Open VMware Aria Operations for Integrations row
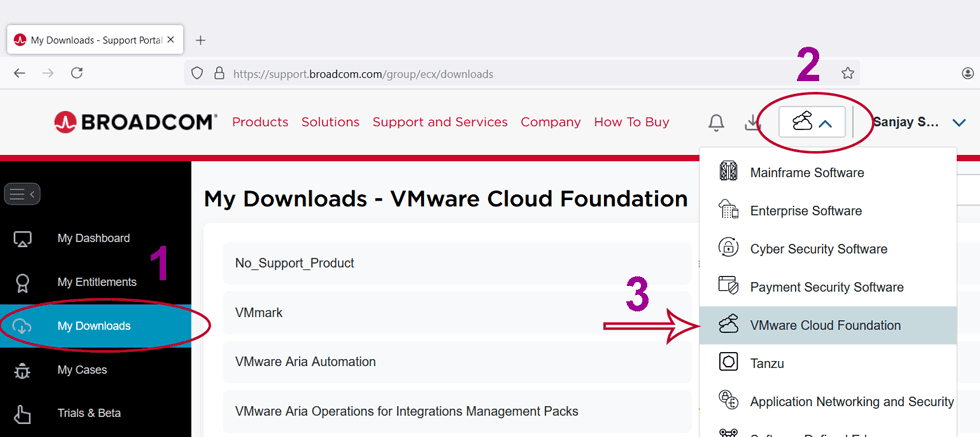 [457, 411]
